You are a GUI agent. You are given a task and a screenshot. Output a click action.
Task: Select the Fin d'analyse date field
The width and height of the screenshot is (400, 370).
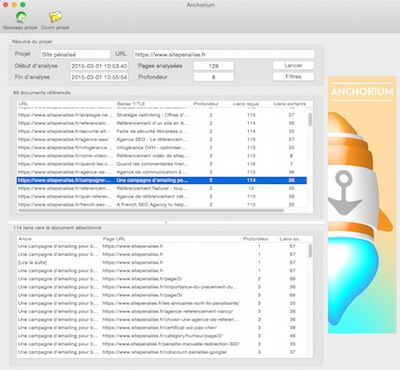pyautogui.click(x=99, y=77)
